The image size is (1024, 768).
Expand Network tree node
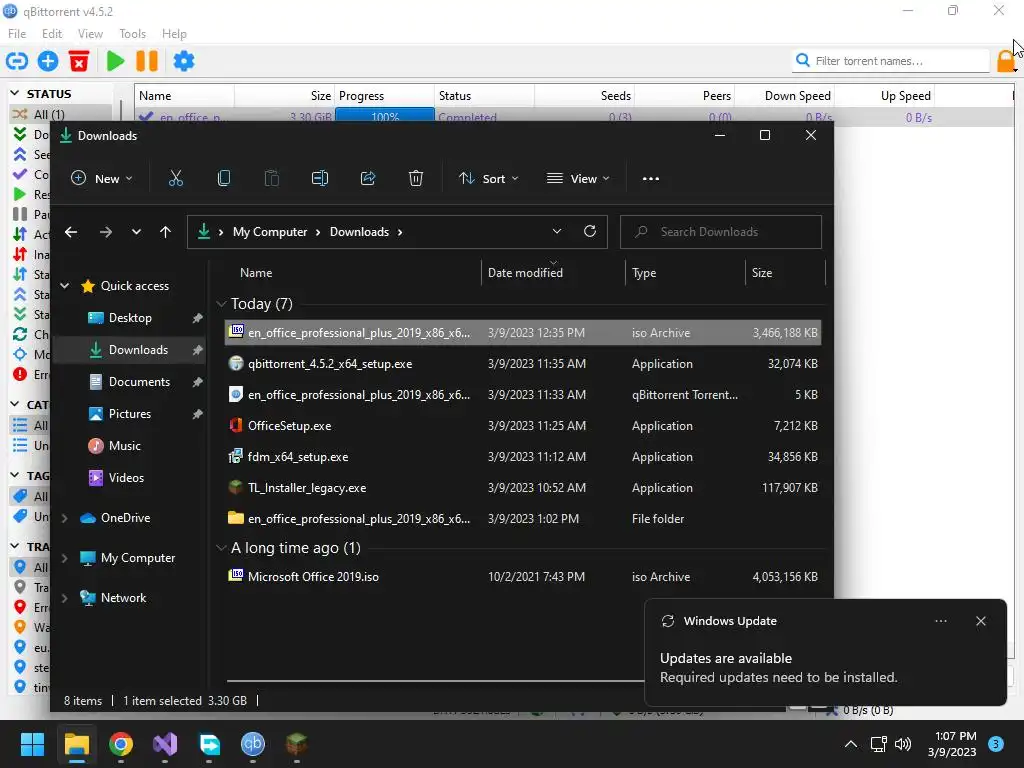pos(65,598)
